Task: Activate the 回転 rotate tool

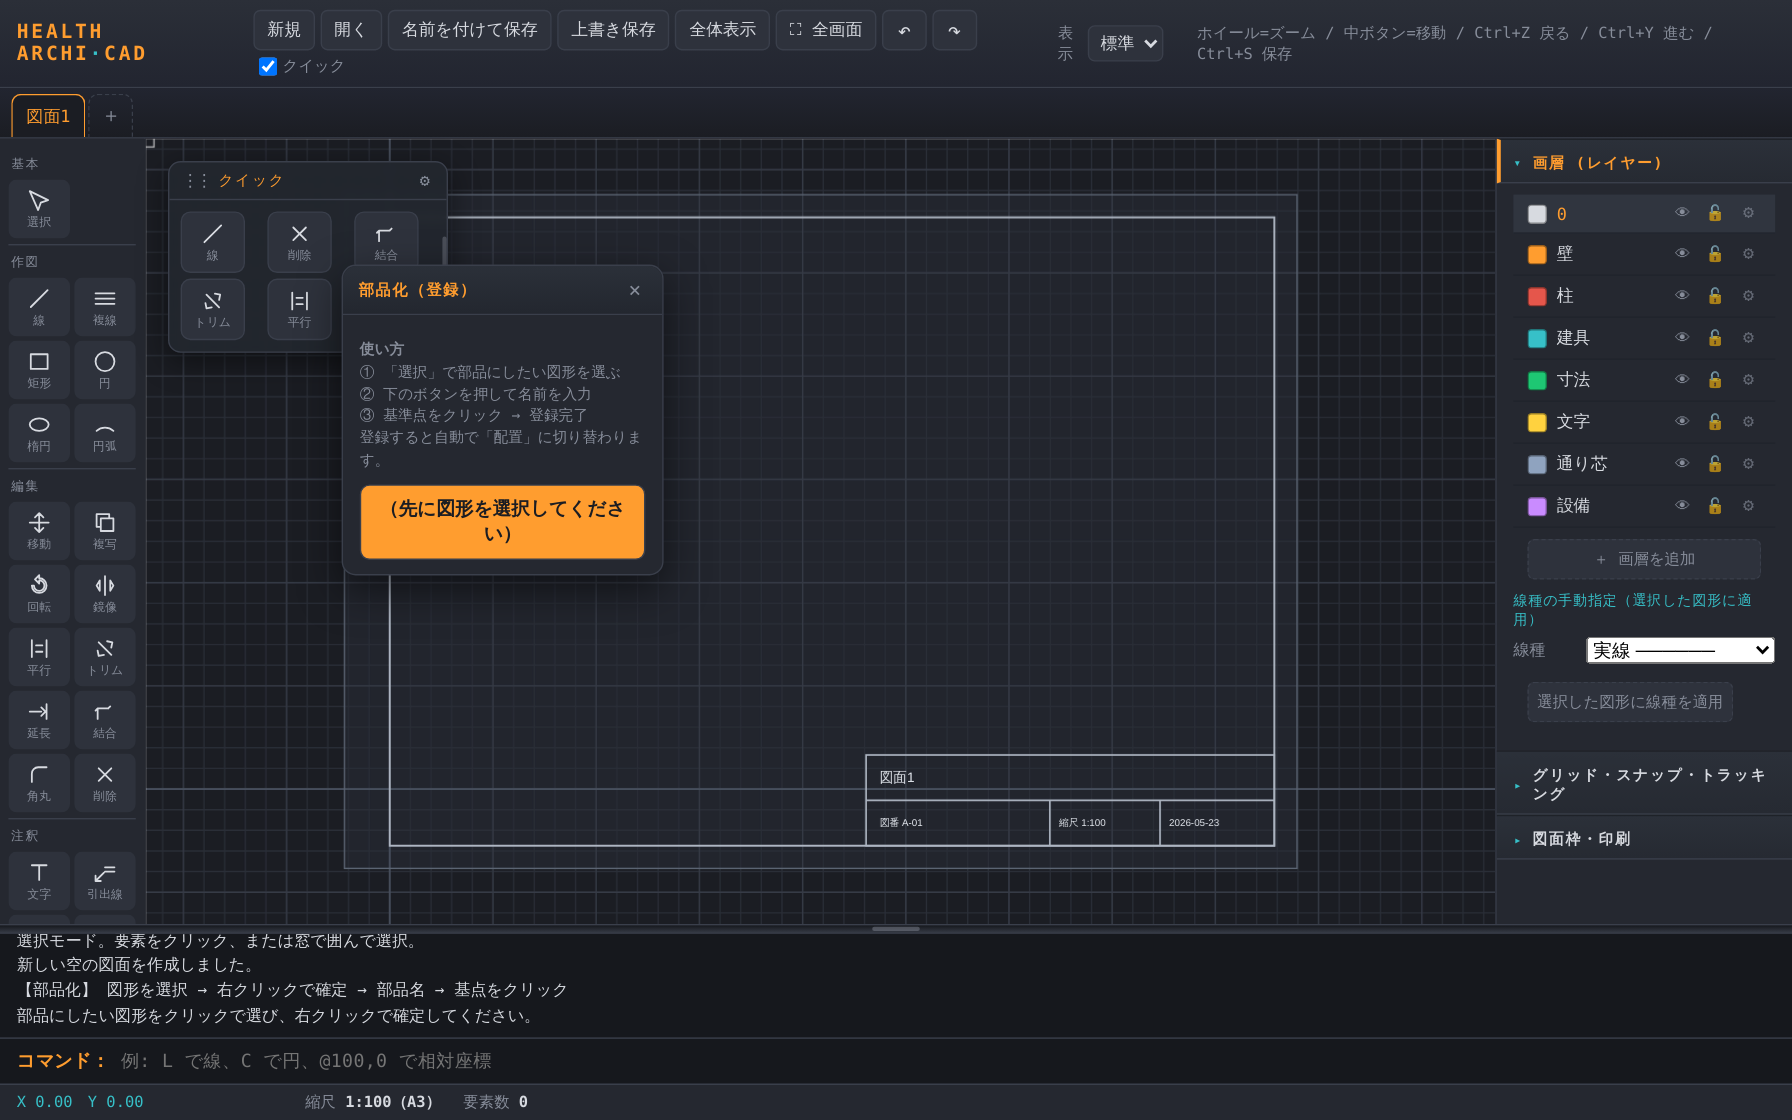Action: click(x=39, y=594)
